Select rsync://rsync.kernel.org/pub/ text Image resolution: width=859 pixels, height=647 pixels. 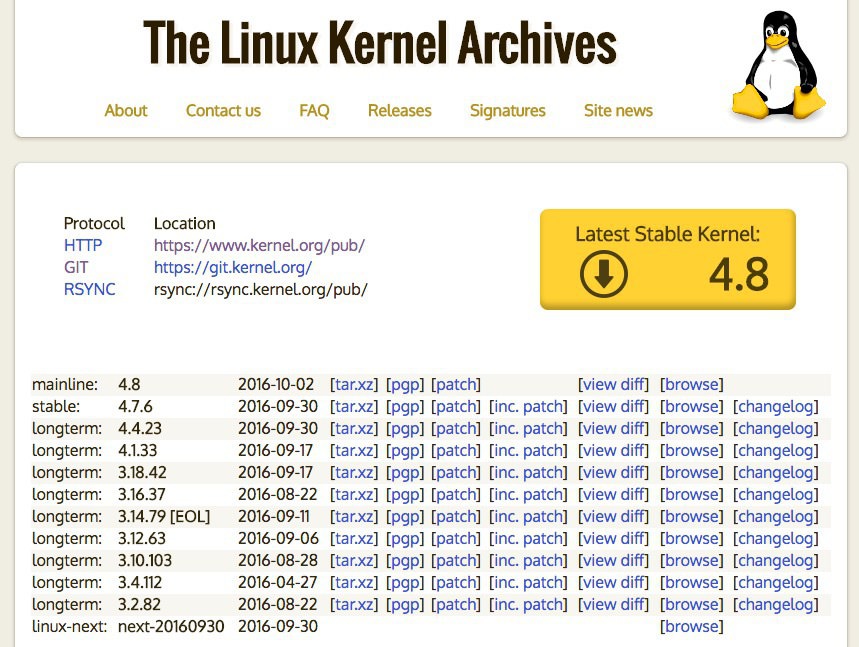(x=261, y=289)
